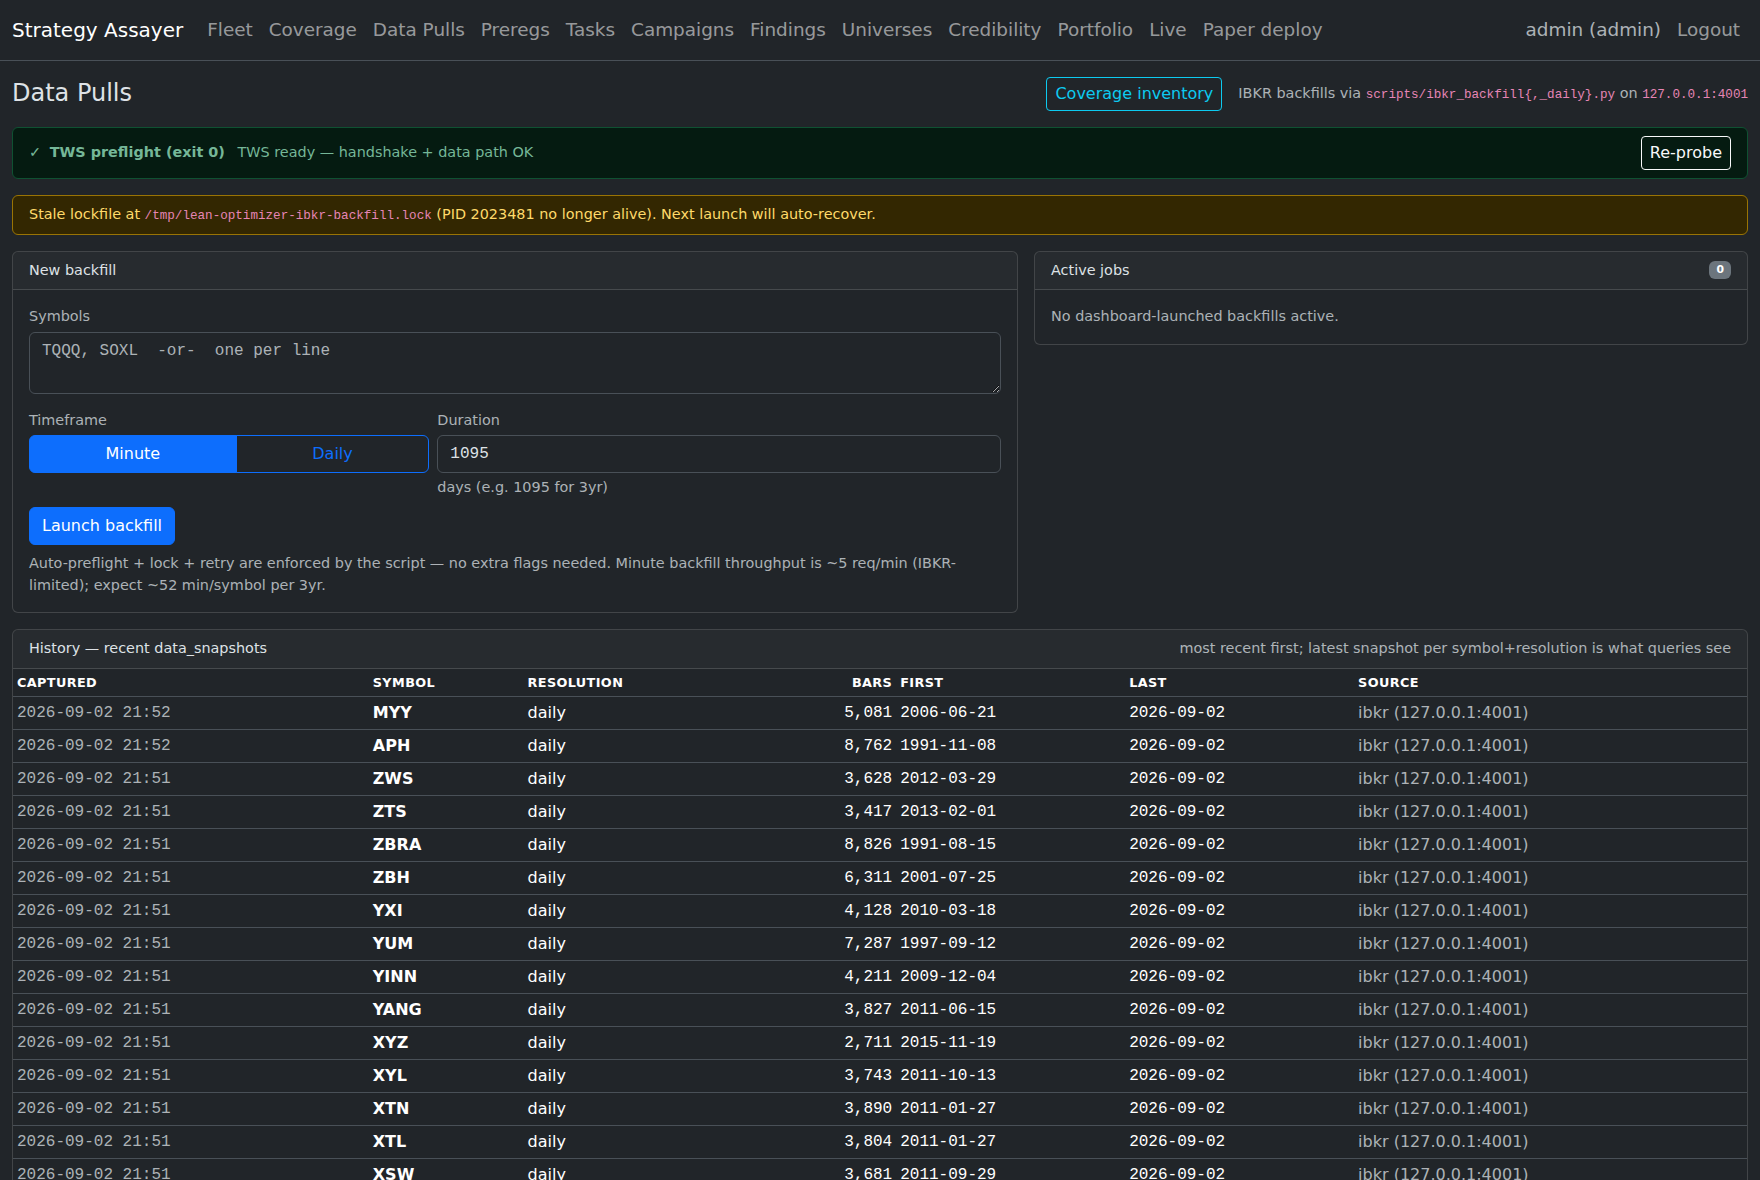Click the CAPTURED column header
The width and height of the screenshot is (1760, 1180).
(57, 683)
